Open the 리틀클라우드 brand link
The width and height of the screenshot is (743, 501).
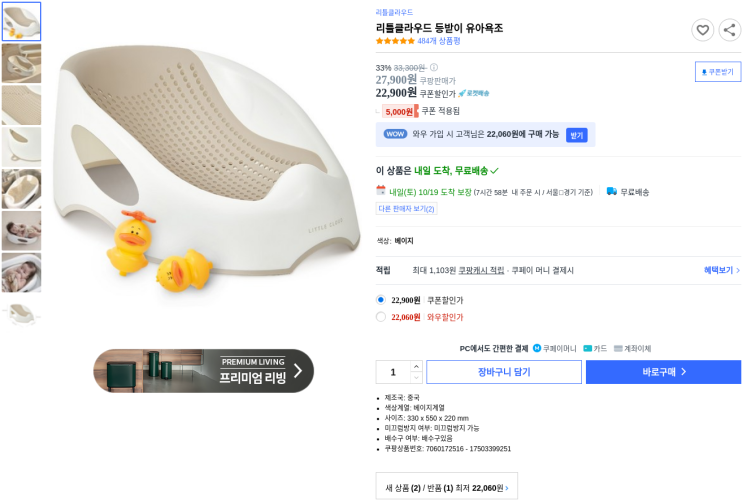pos(394,13)
